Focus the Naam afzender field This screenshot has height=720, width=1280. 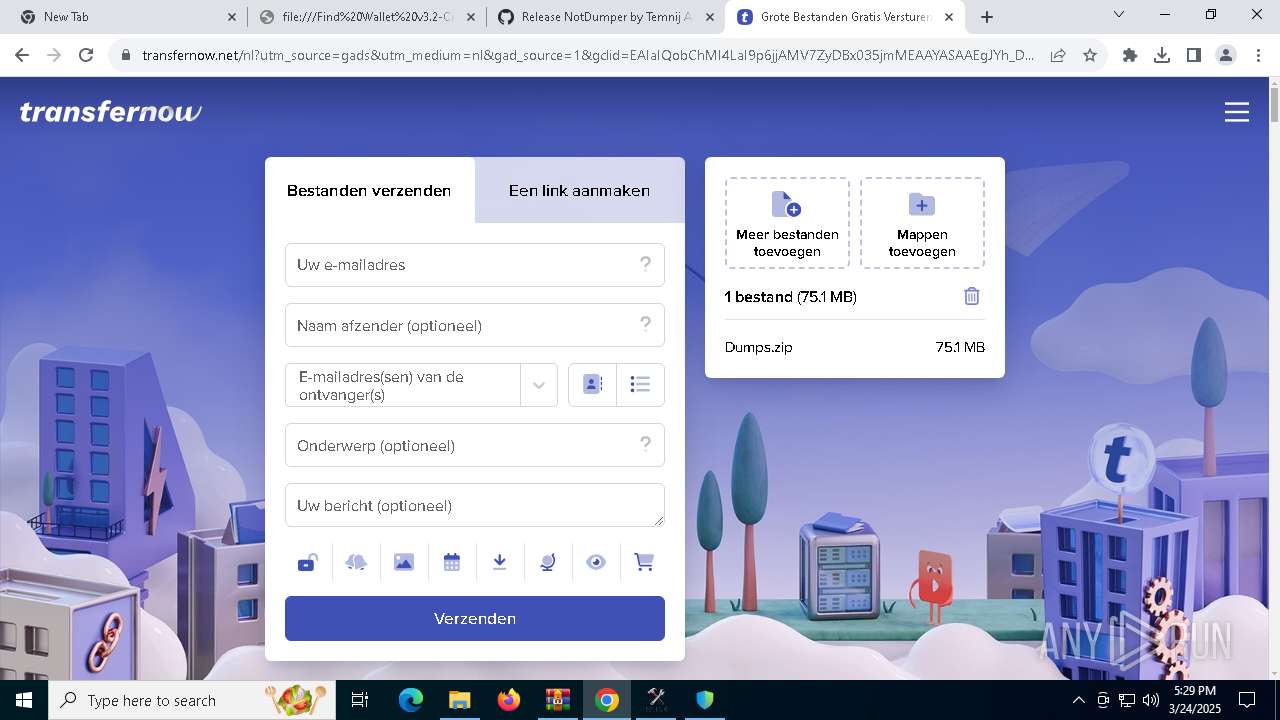[x=475, y=325]
